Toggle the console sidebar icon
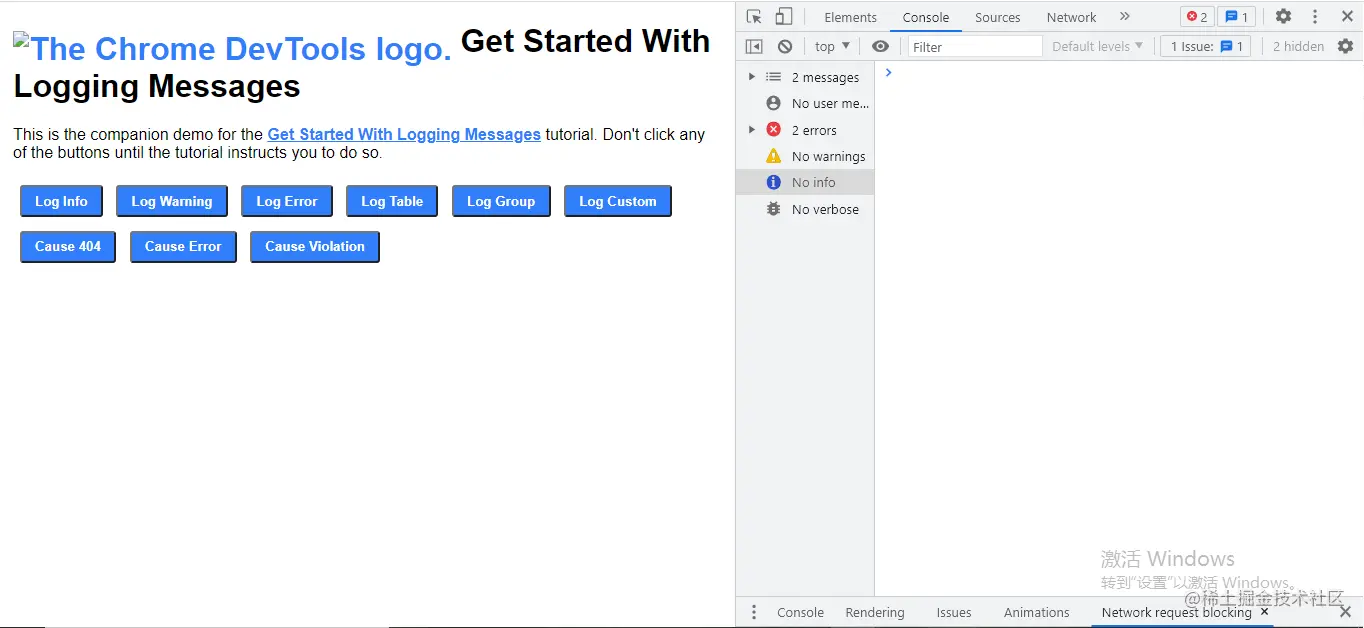Viewport: 1364px width, 628px height. click(x=754, y=46)
